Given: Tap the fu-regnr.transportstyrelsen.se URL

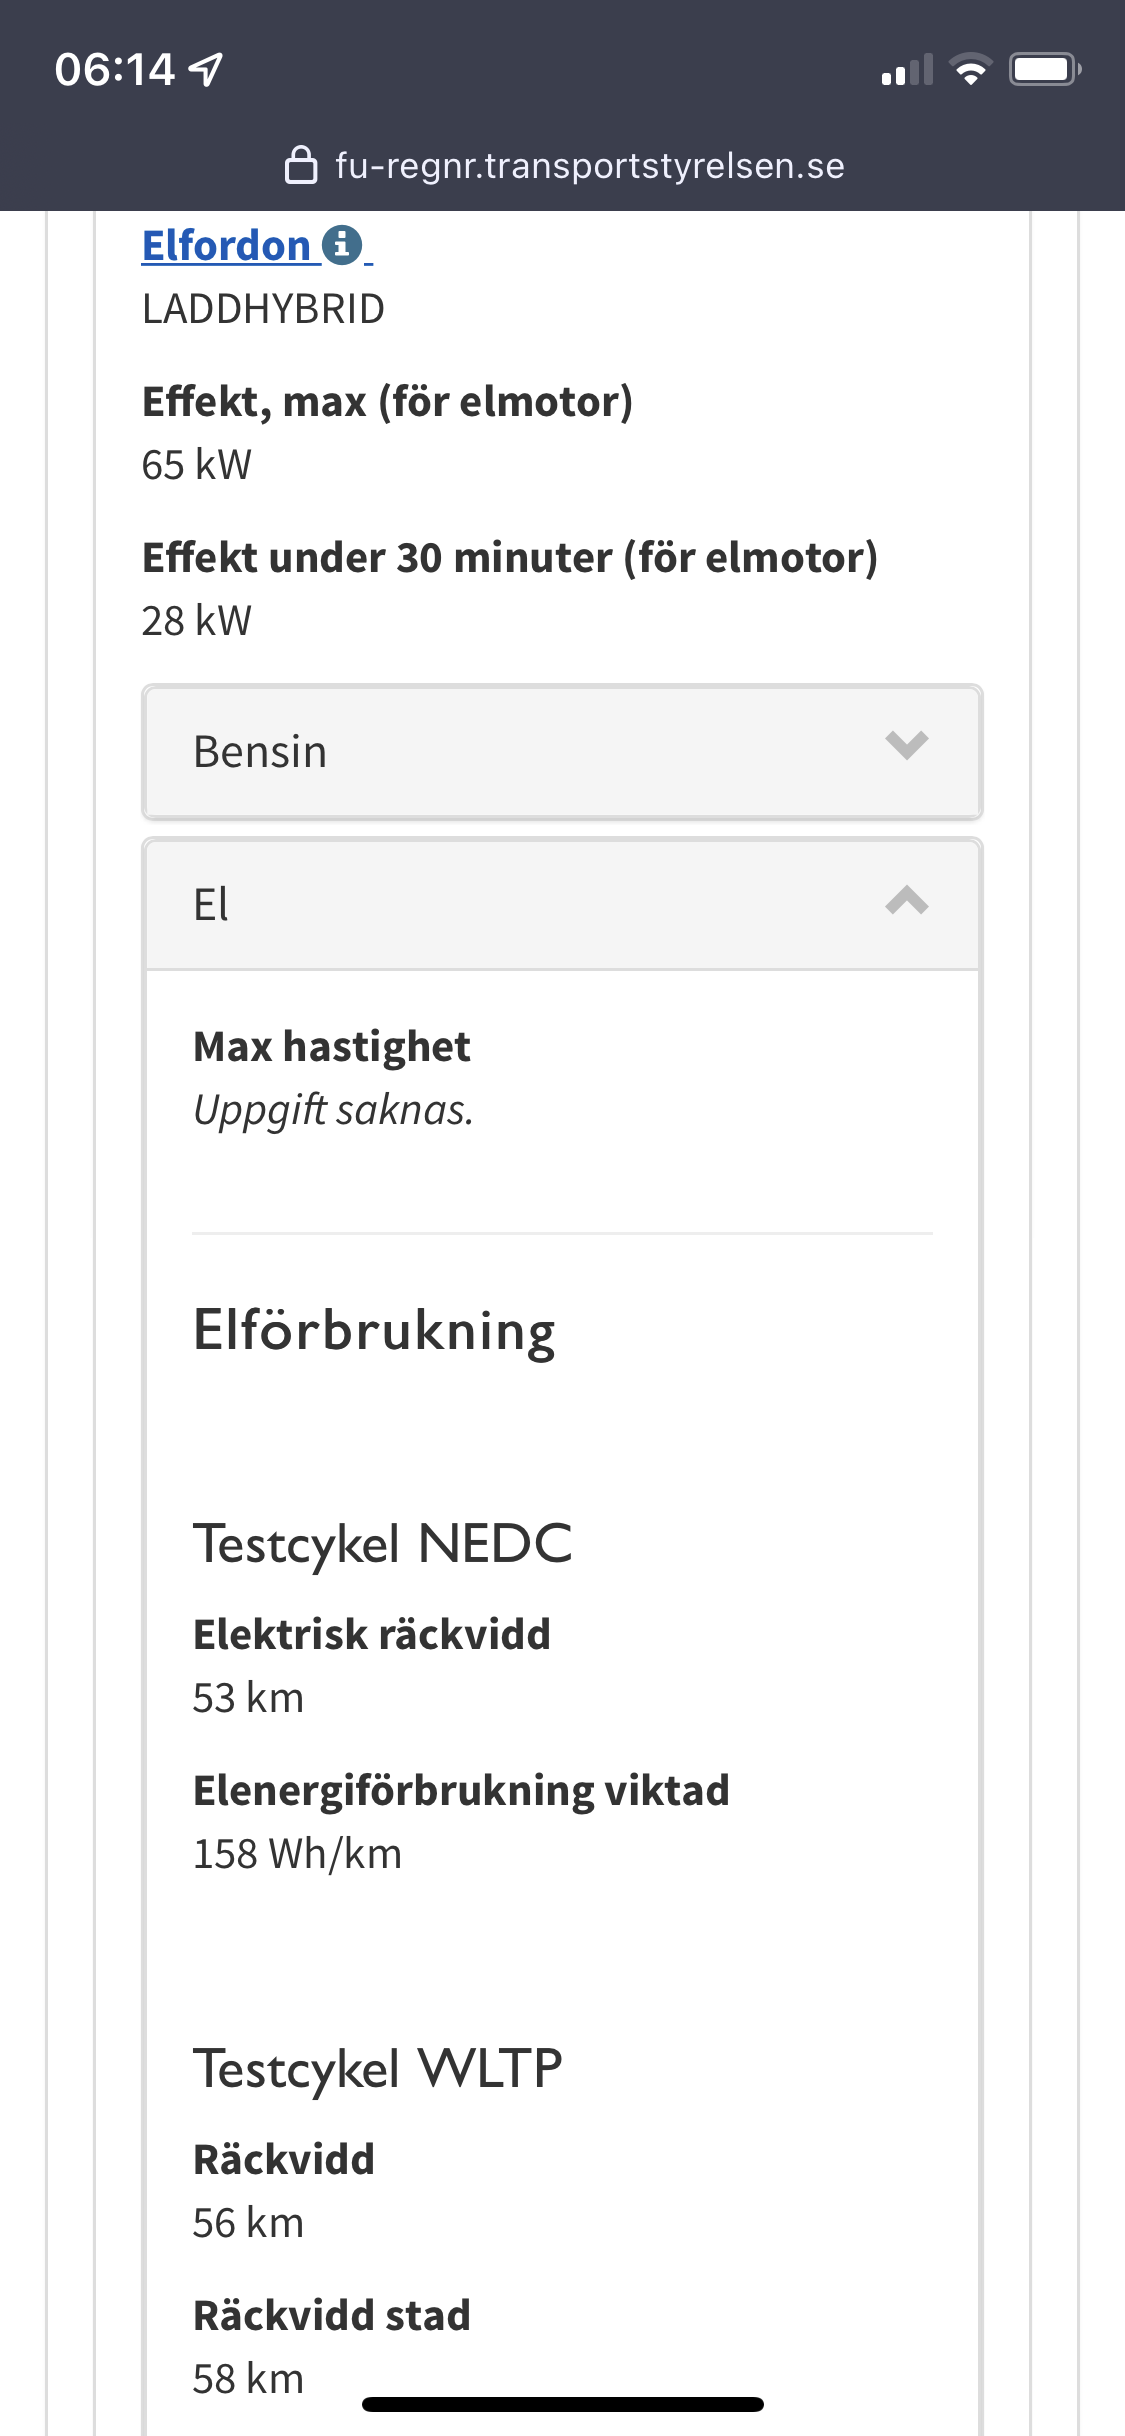Looking at the screenshot, I should click(590, 166).
